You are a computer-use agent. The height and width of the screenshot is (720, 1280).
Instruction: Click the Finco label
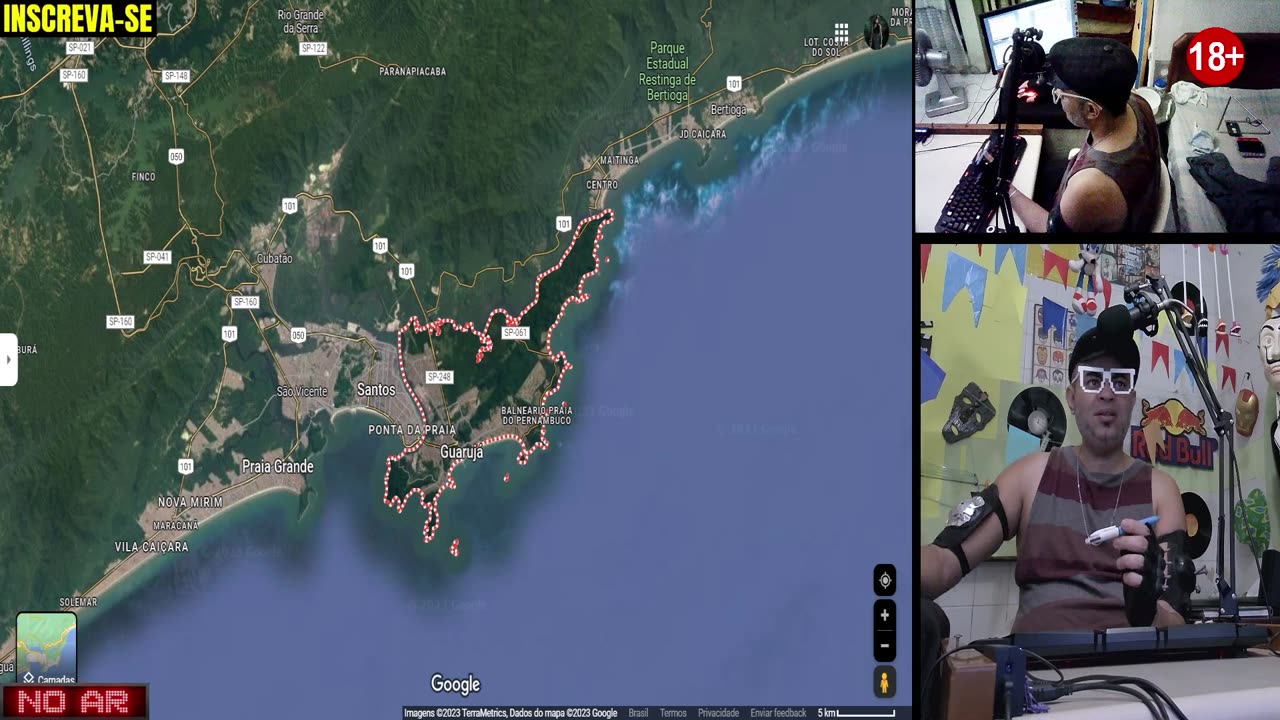[x=143, y=176]
